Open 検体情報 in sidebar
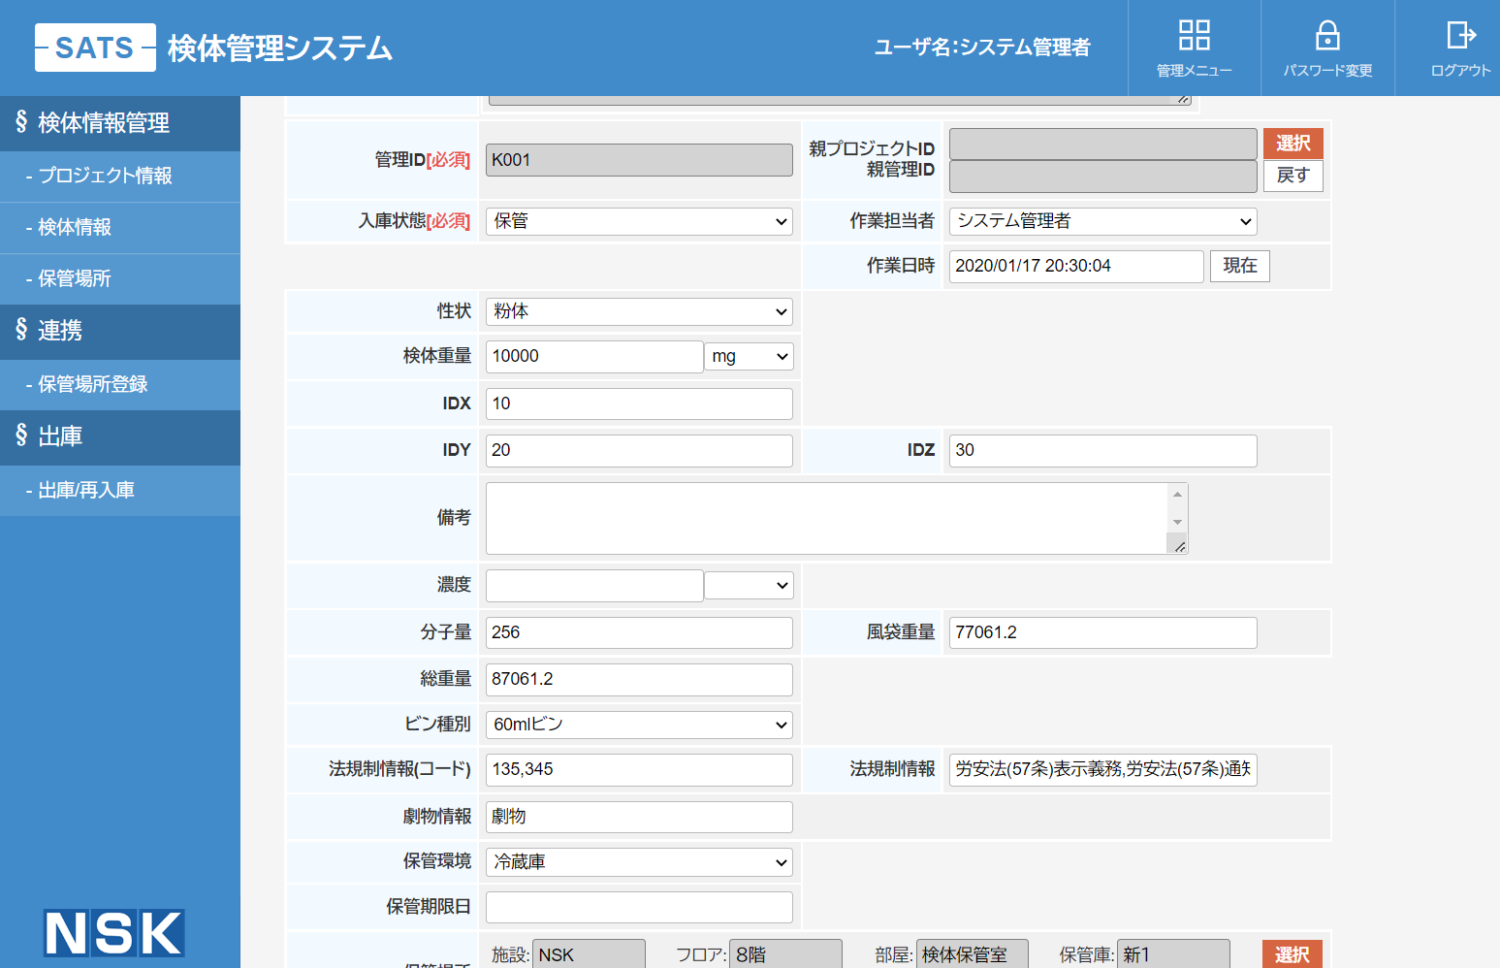Viewport: 1500px width, 968px height. pos(120,228)
